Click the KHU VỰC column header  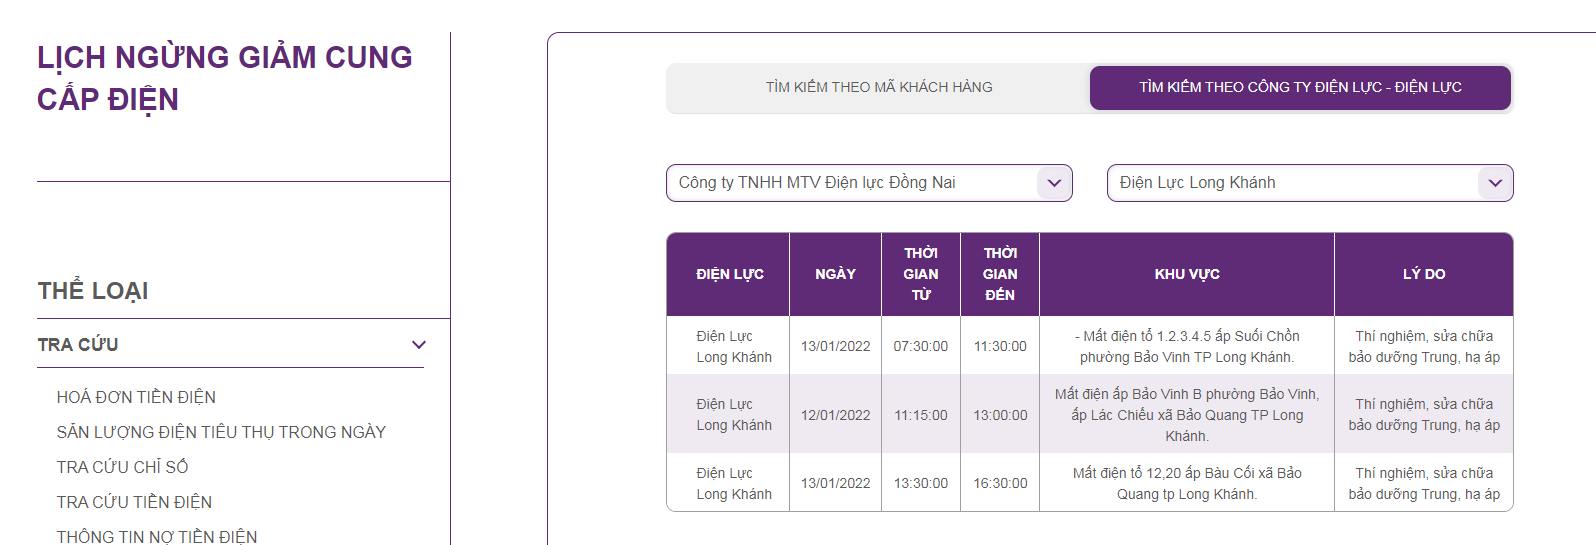click(1187, 274)
